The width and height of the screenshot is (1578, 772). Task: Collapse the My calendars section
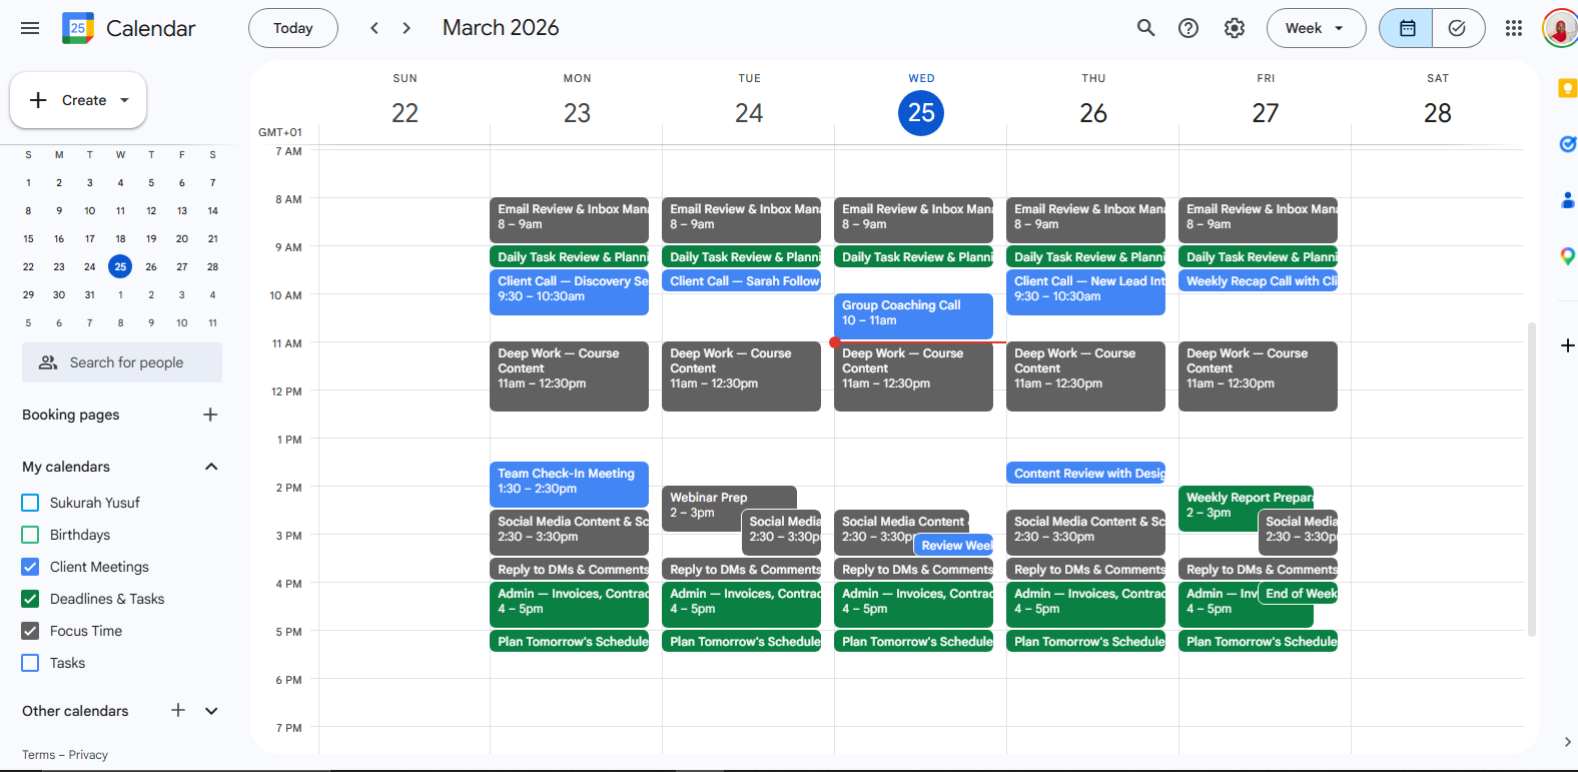(211, 466)
